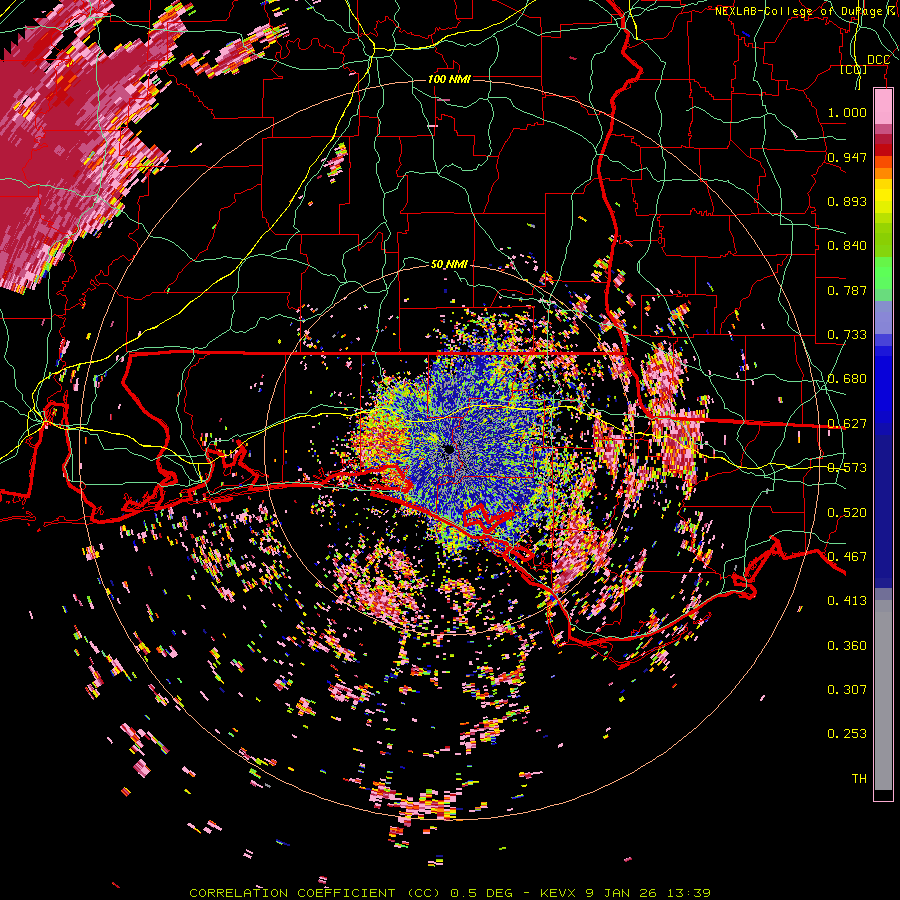Click the 0.413 legend value

coord(847,601)
